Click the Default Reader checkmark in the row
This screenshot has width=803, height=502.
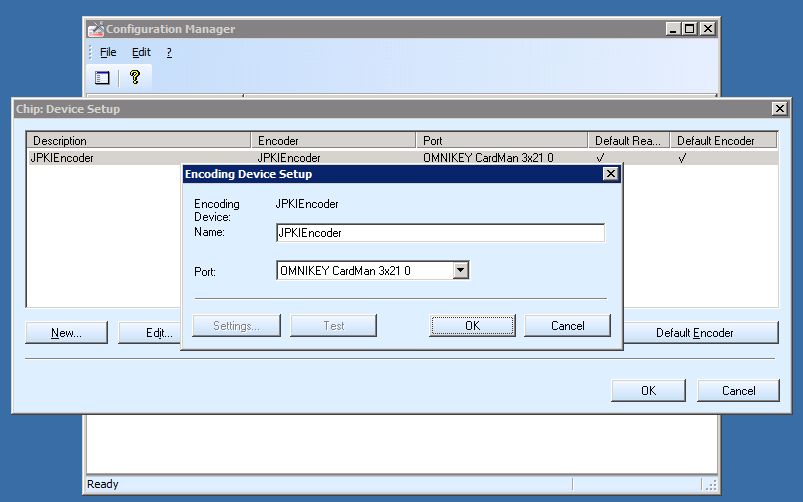click(x=600, y=158)
